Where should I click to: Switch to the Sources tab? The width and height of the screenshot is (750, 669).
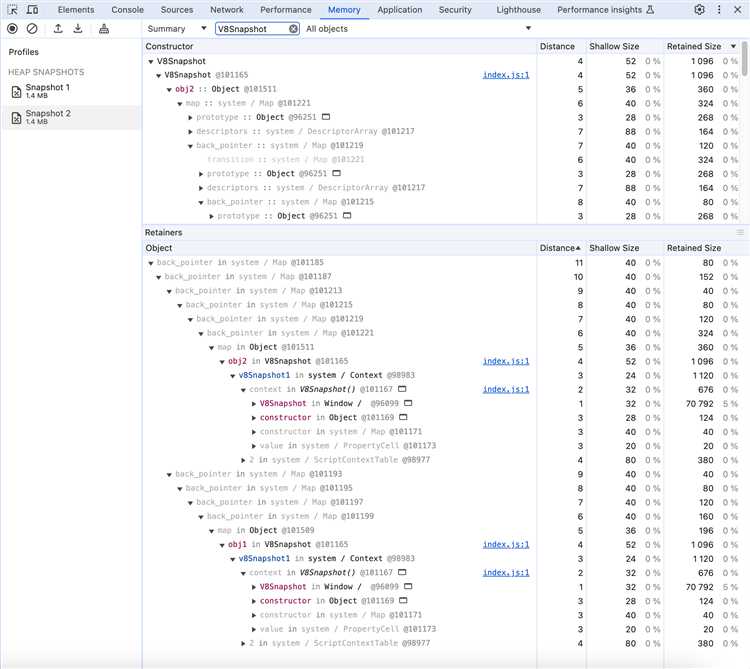coord(176,10)
